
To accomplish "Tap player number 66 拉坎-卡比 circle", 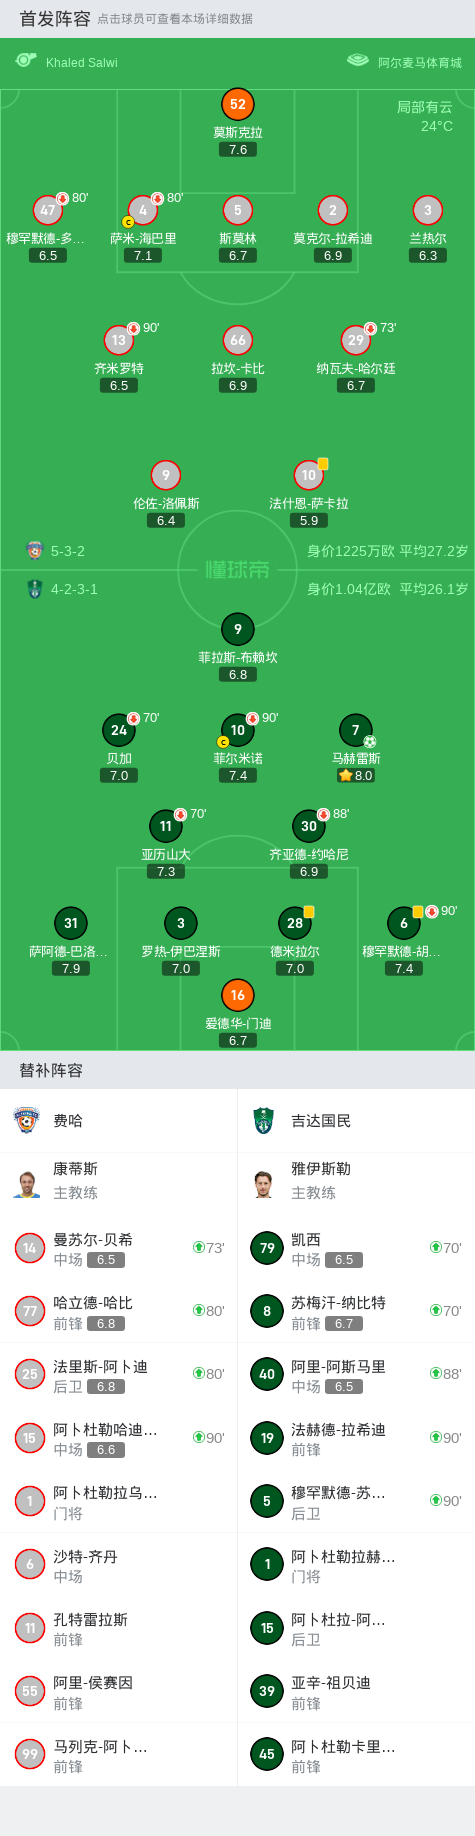I will 237,340.
